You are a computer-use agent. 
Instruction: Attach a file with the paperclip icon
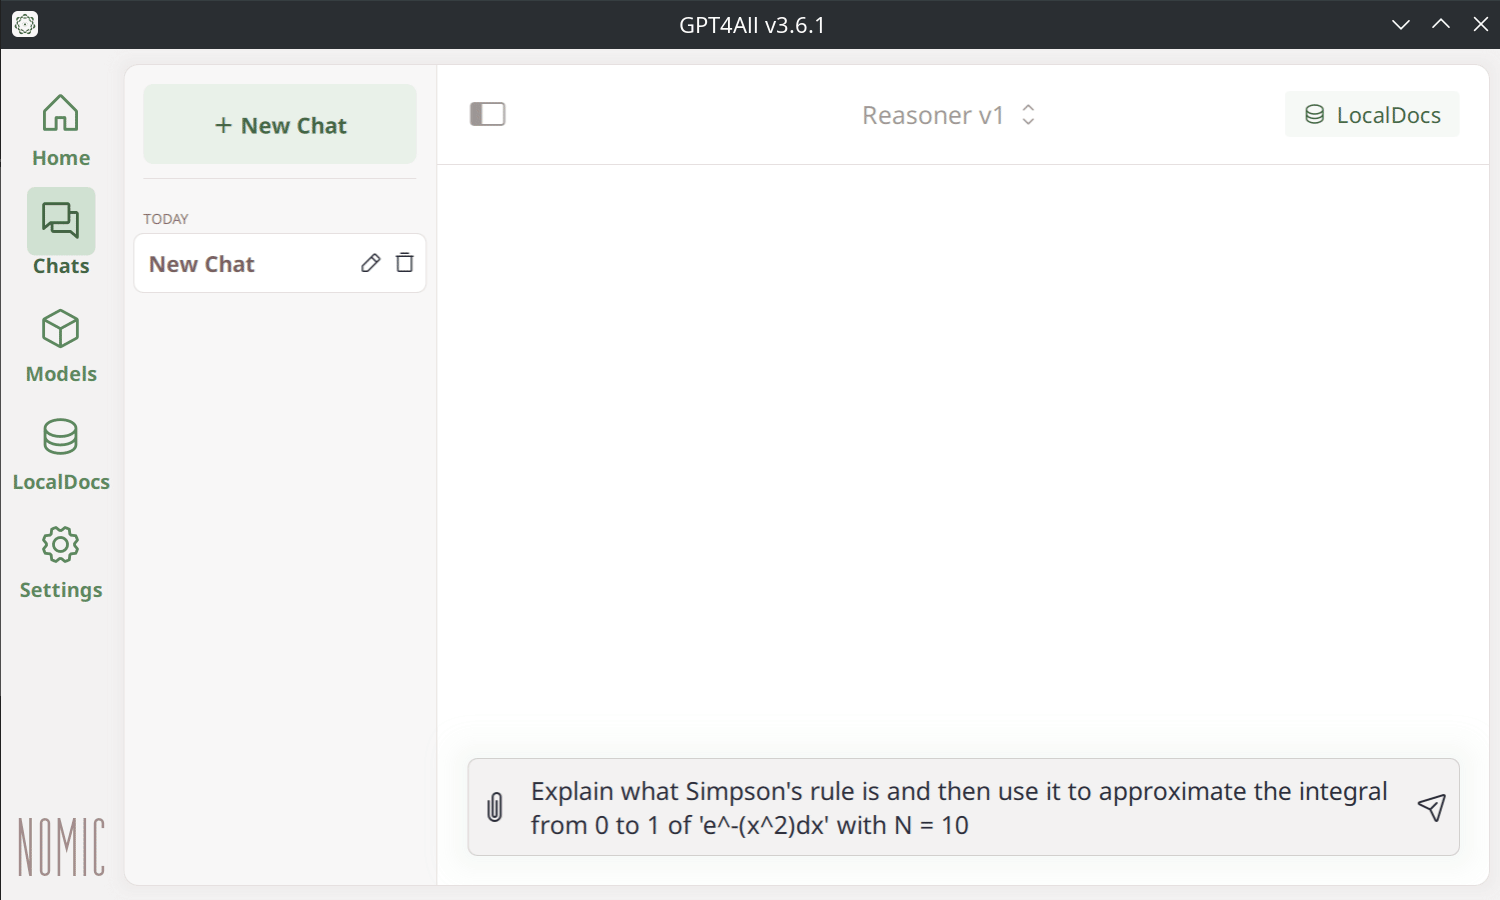click(x=495, y=807)
